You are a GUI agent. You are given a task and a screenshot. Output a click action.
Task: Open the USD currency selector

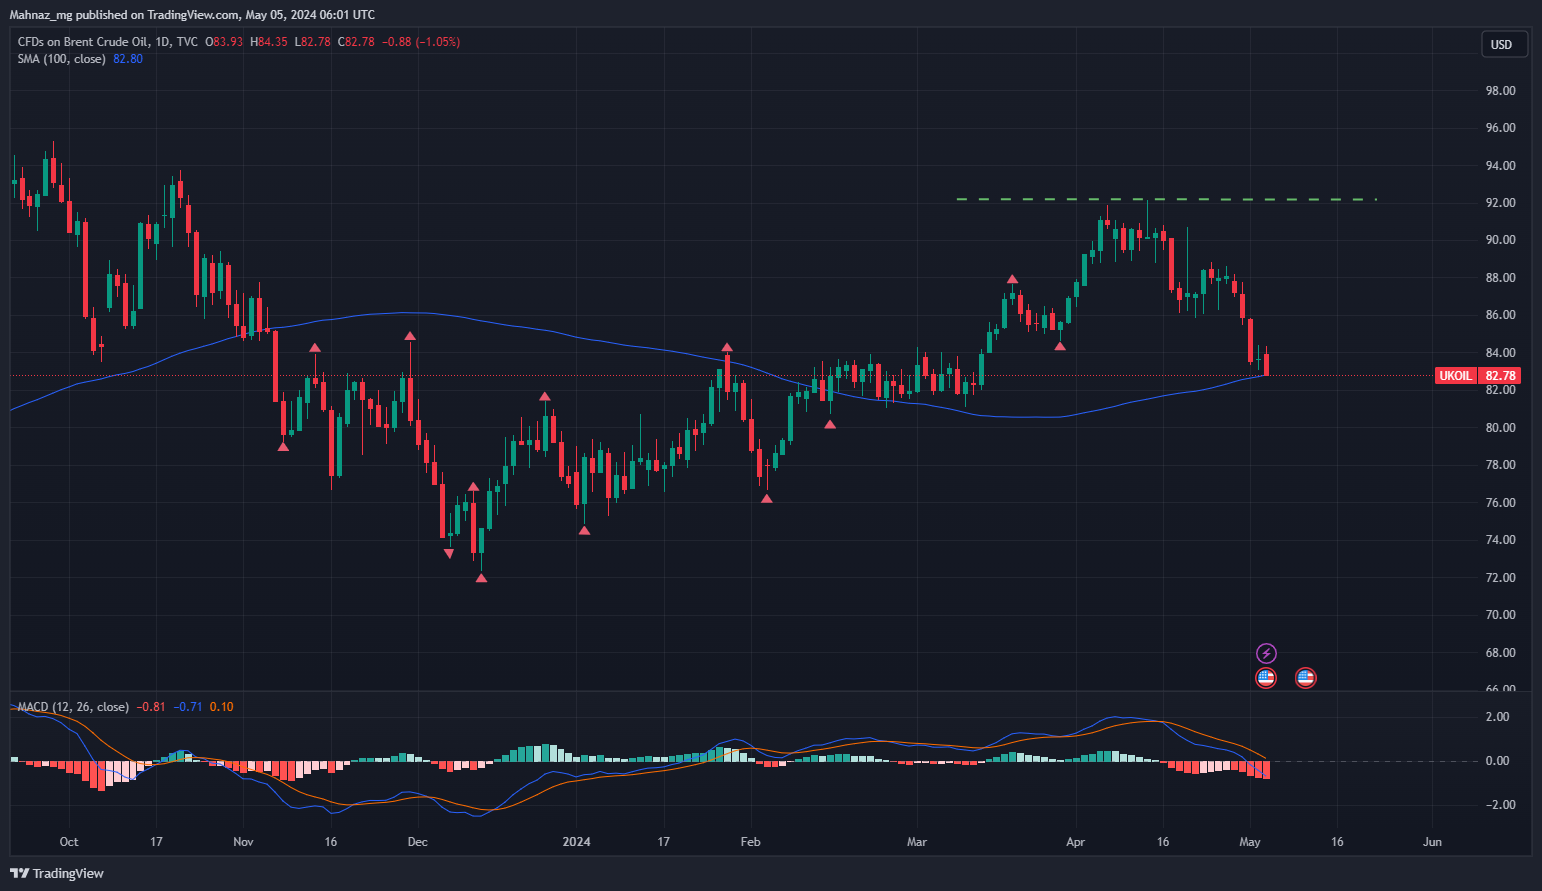pos(1503,44)
